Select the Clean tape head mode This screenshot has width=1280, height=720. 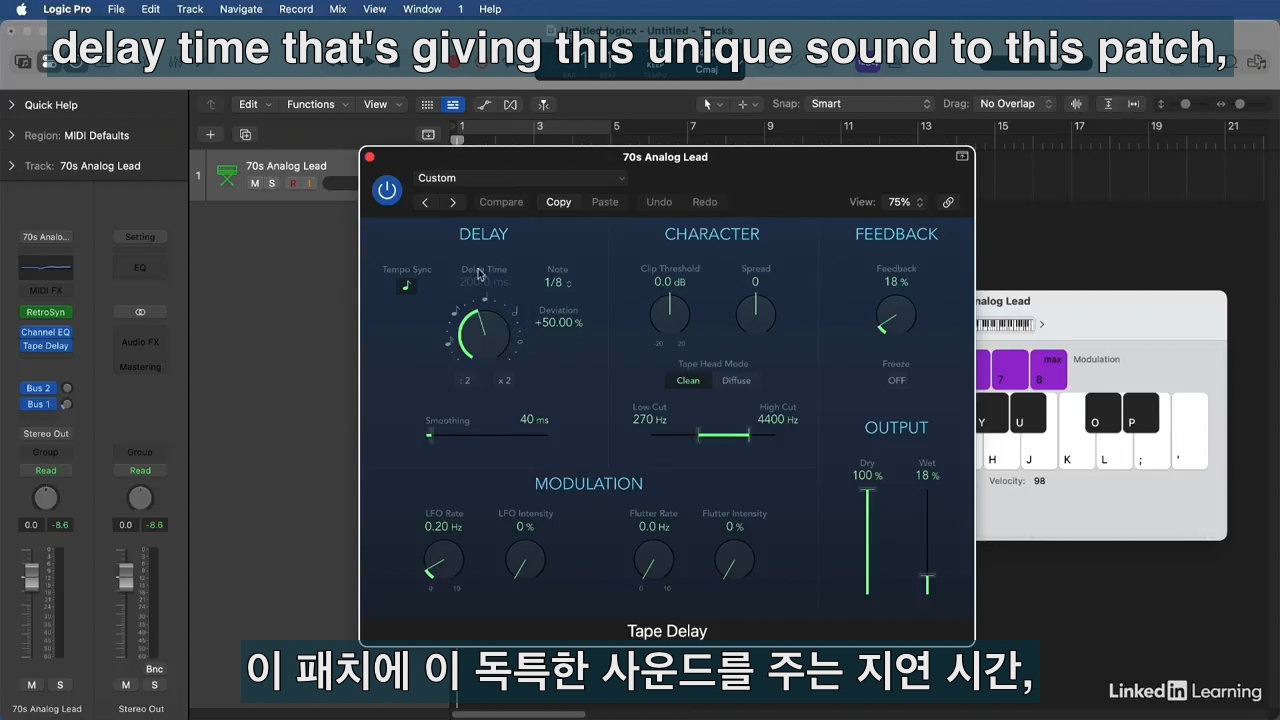[x=688, y=380]
